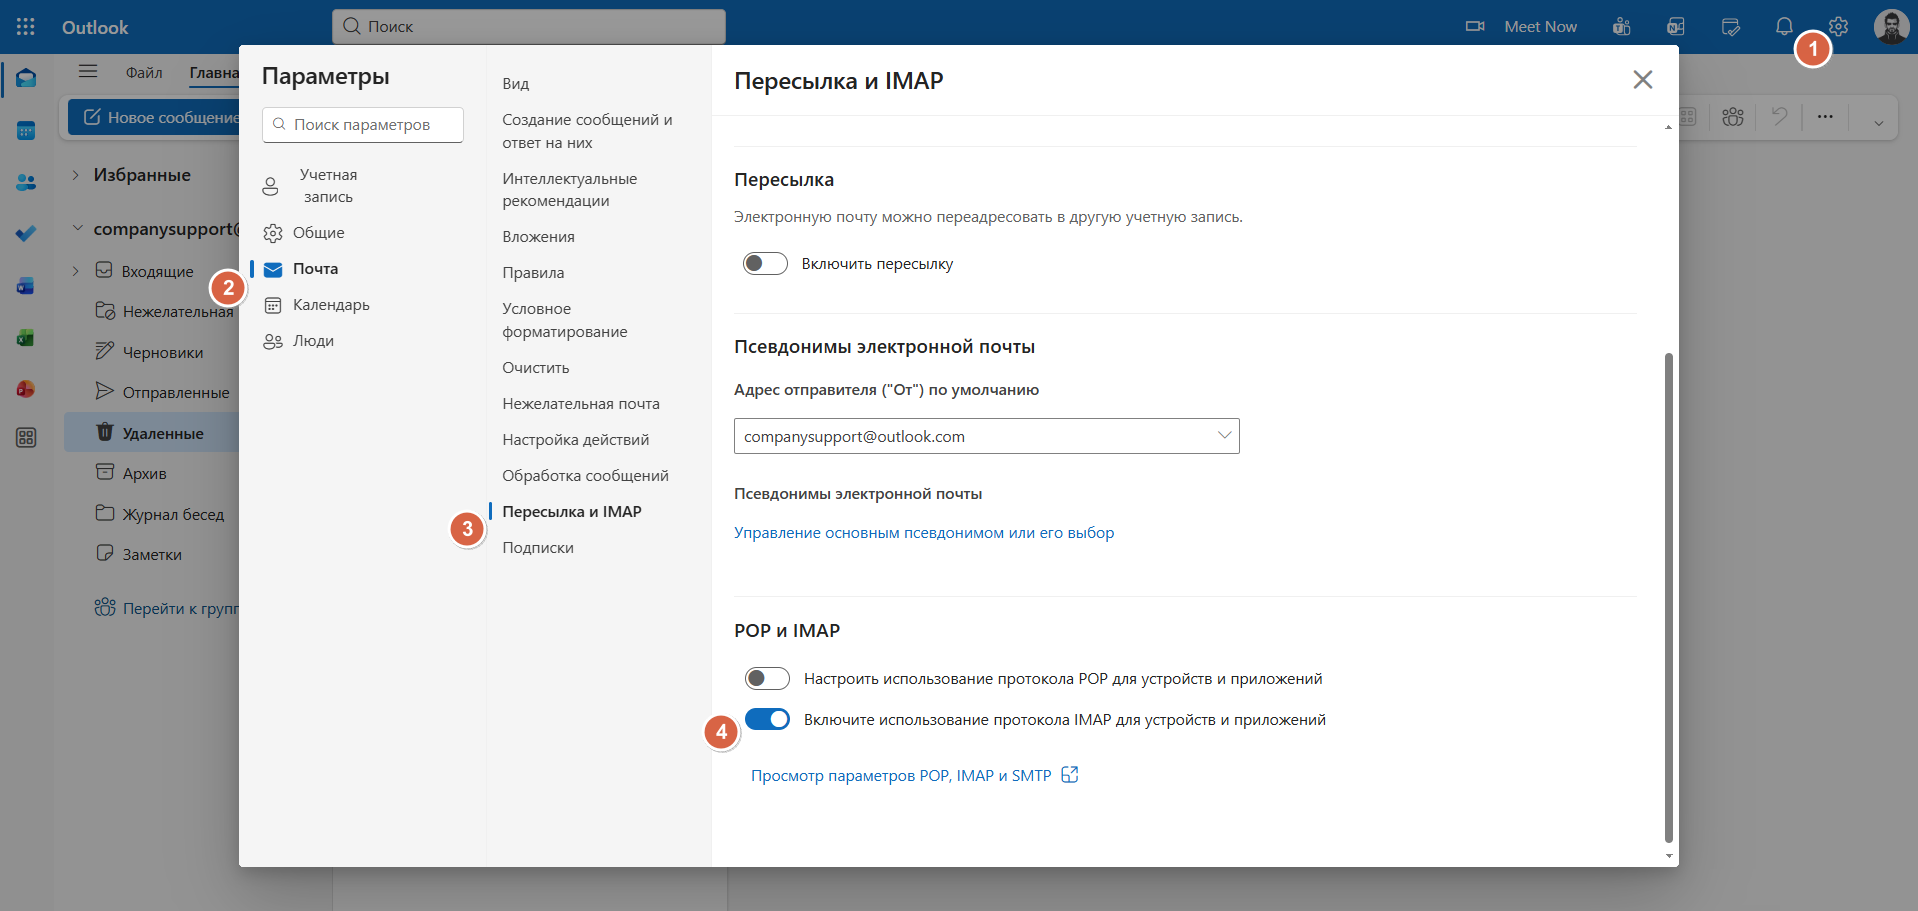Expand the Входящие folder
Image resolution: width=1918 pixels, height=911 pixels.
click(x=76, y=271)
